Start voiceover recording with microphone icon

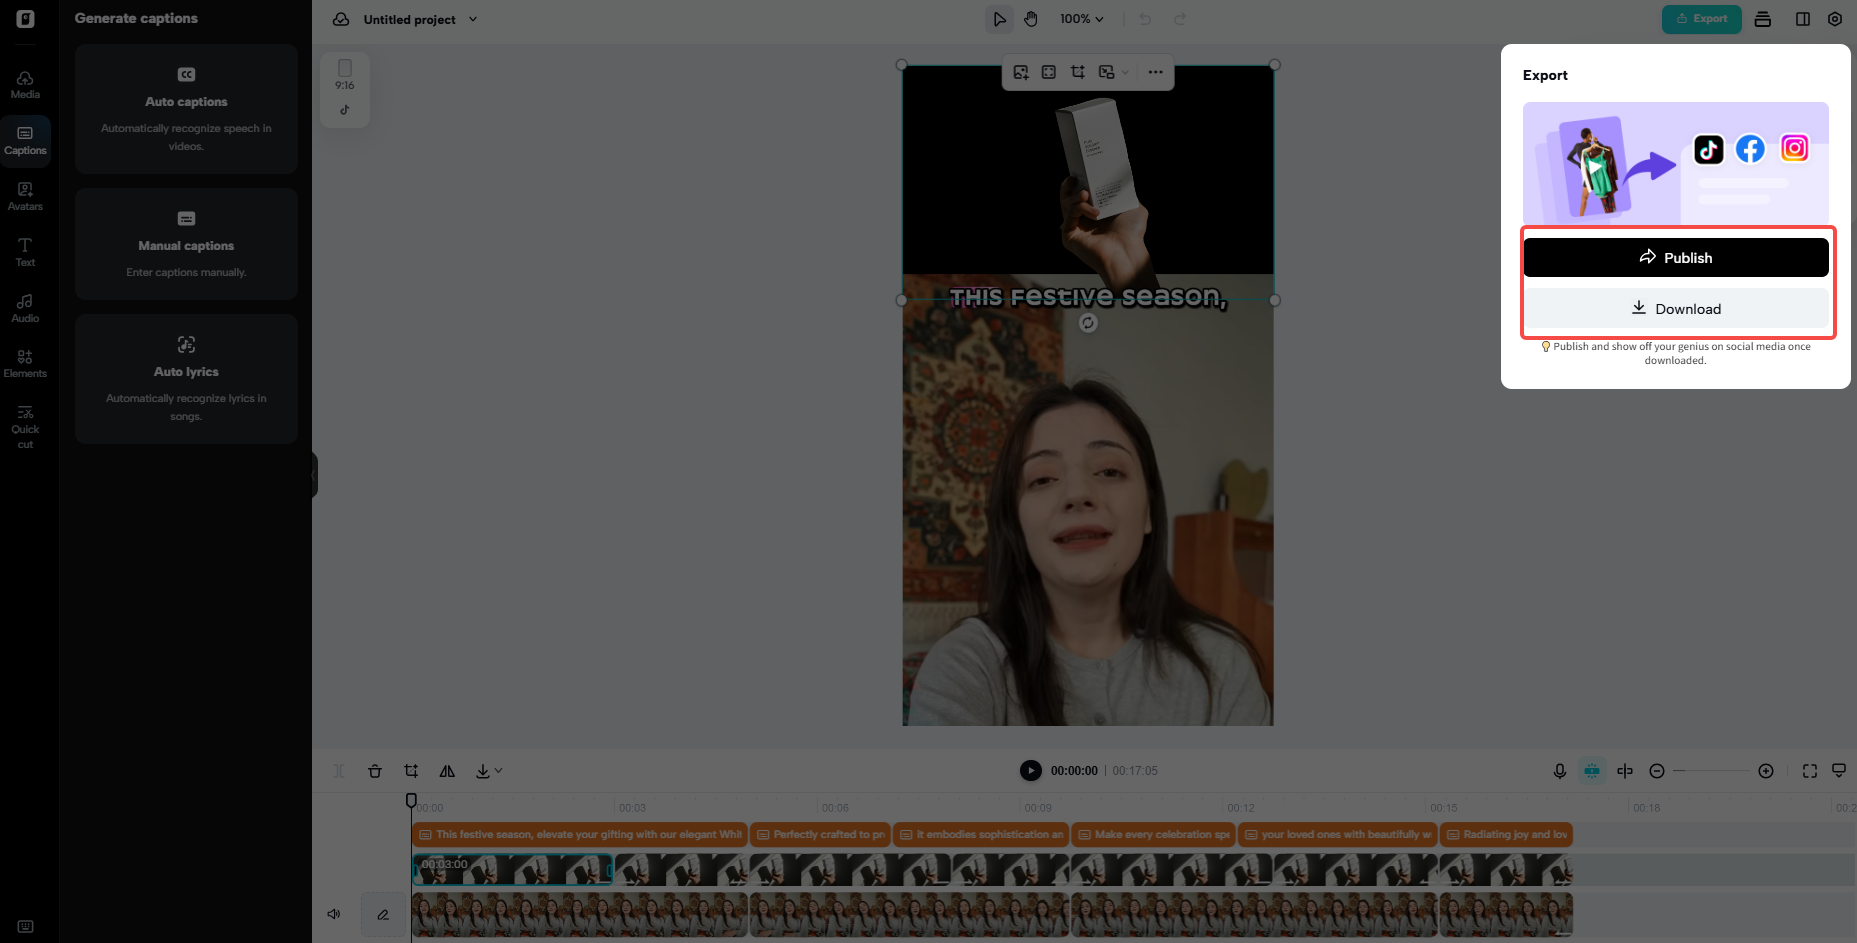click(1559, 771)
